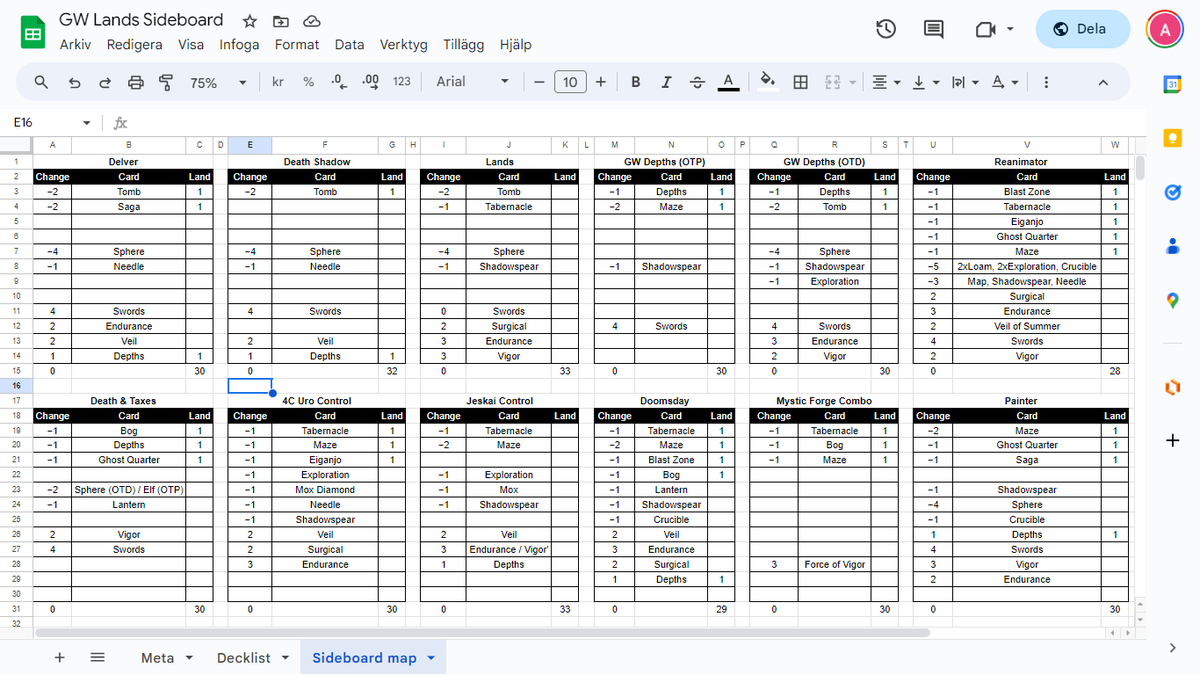Toggle italic formatting
This screenshot has width=1200, height=675.
666,82
